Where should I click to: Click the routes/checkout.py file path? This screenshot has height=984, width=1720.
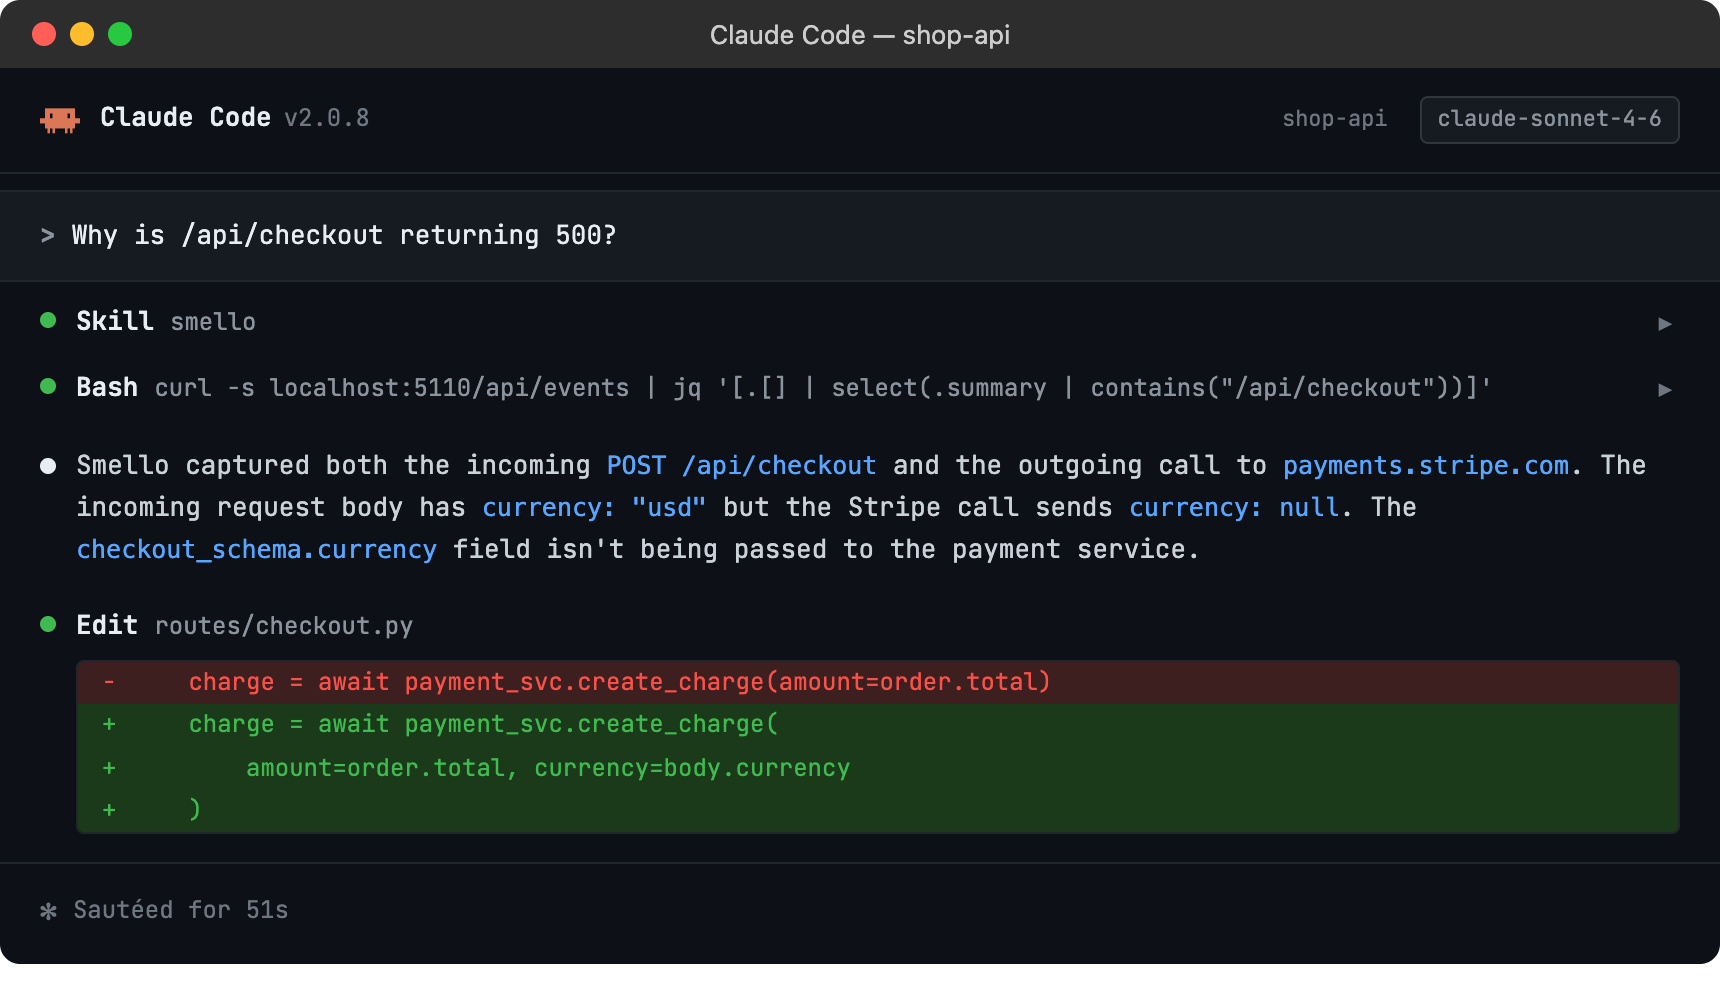click(284, 626)
